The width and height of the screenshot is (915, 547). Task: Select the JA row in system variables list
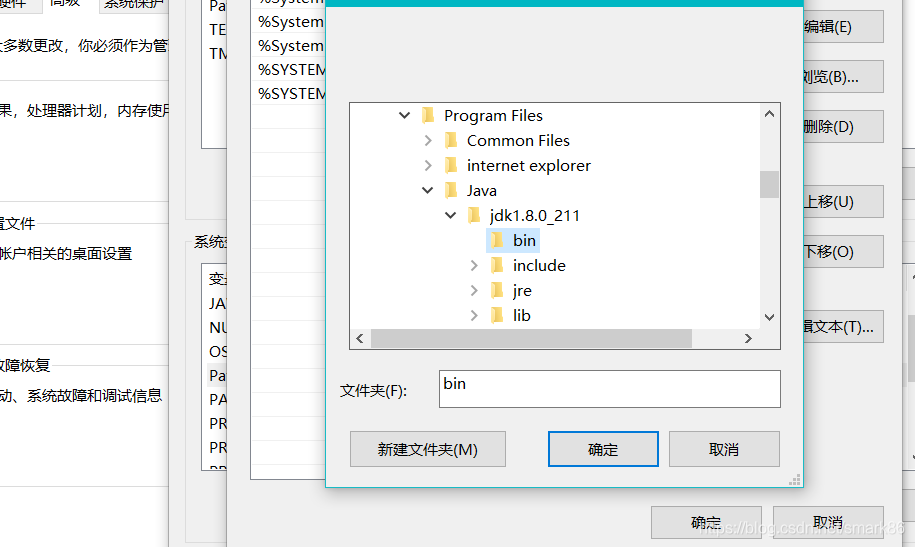tap(218, 304)
